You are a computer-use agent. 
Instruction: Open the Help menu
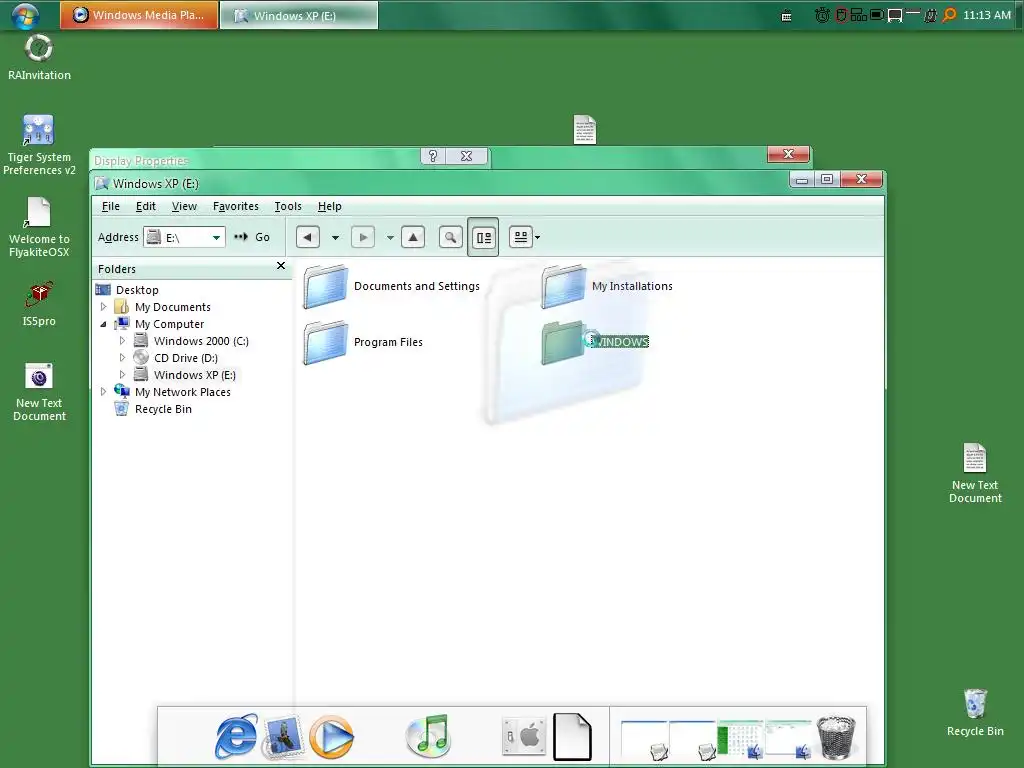click(x=330, y=206)
